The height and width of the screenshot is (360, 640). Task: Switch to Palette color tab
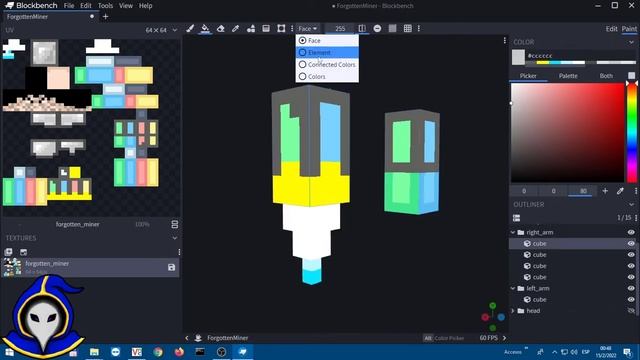click(x=568, y=76)
